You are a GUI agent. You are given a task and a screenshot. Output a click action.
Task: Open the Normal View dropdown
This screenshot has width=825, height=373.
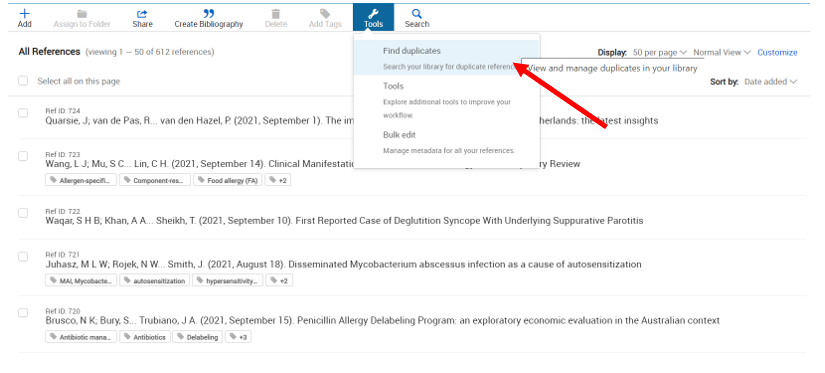(x=722, y=53)
